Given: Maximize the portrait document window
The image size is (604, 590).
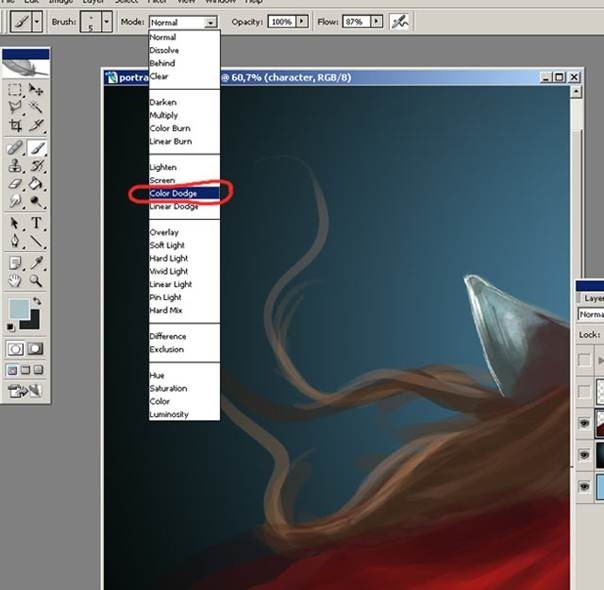Looking at the screenshot, I should pyautogui.click(x=559, y=77).
